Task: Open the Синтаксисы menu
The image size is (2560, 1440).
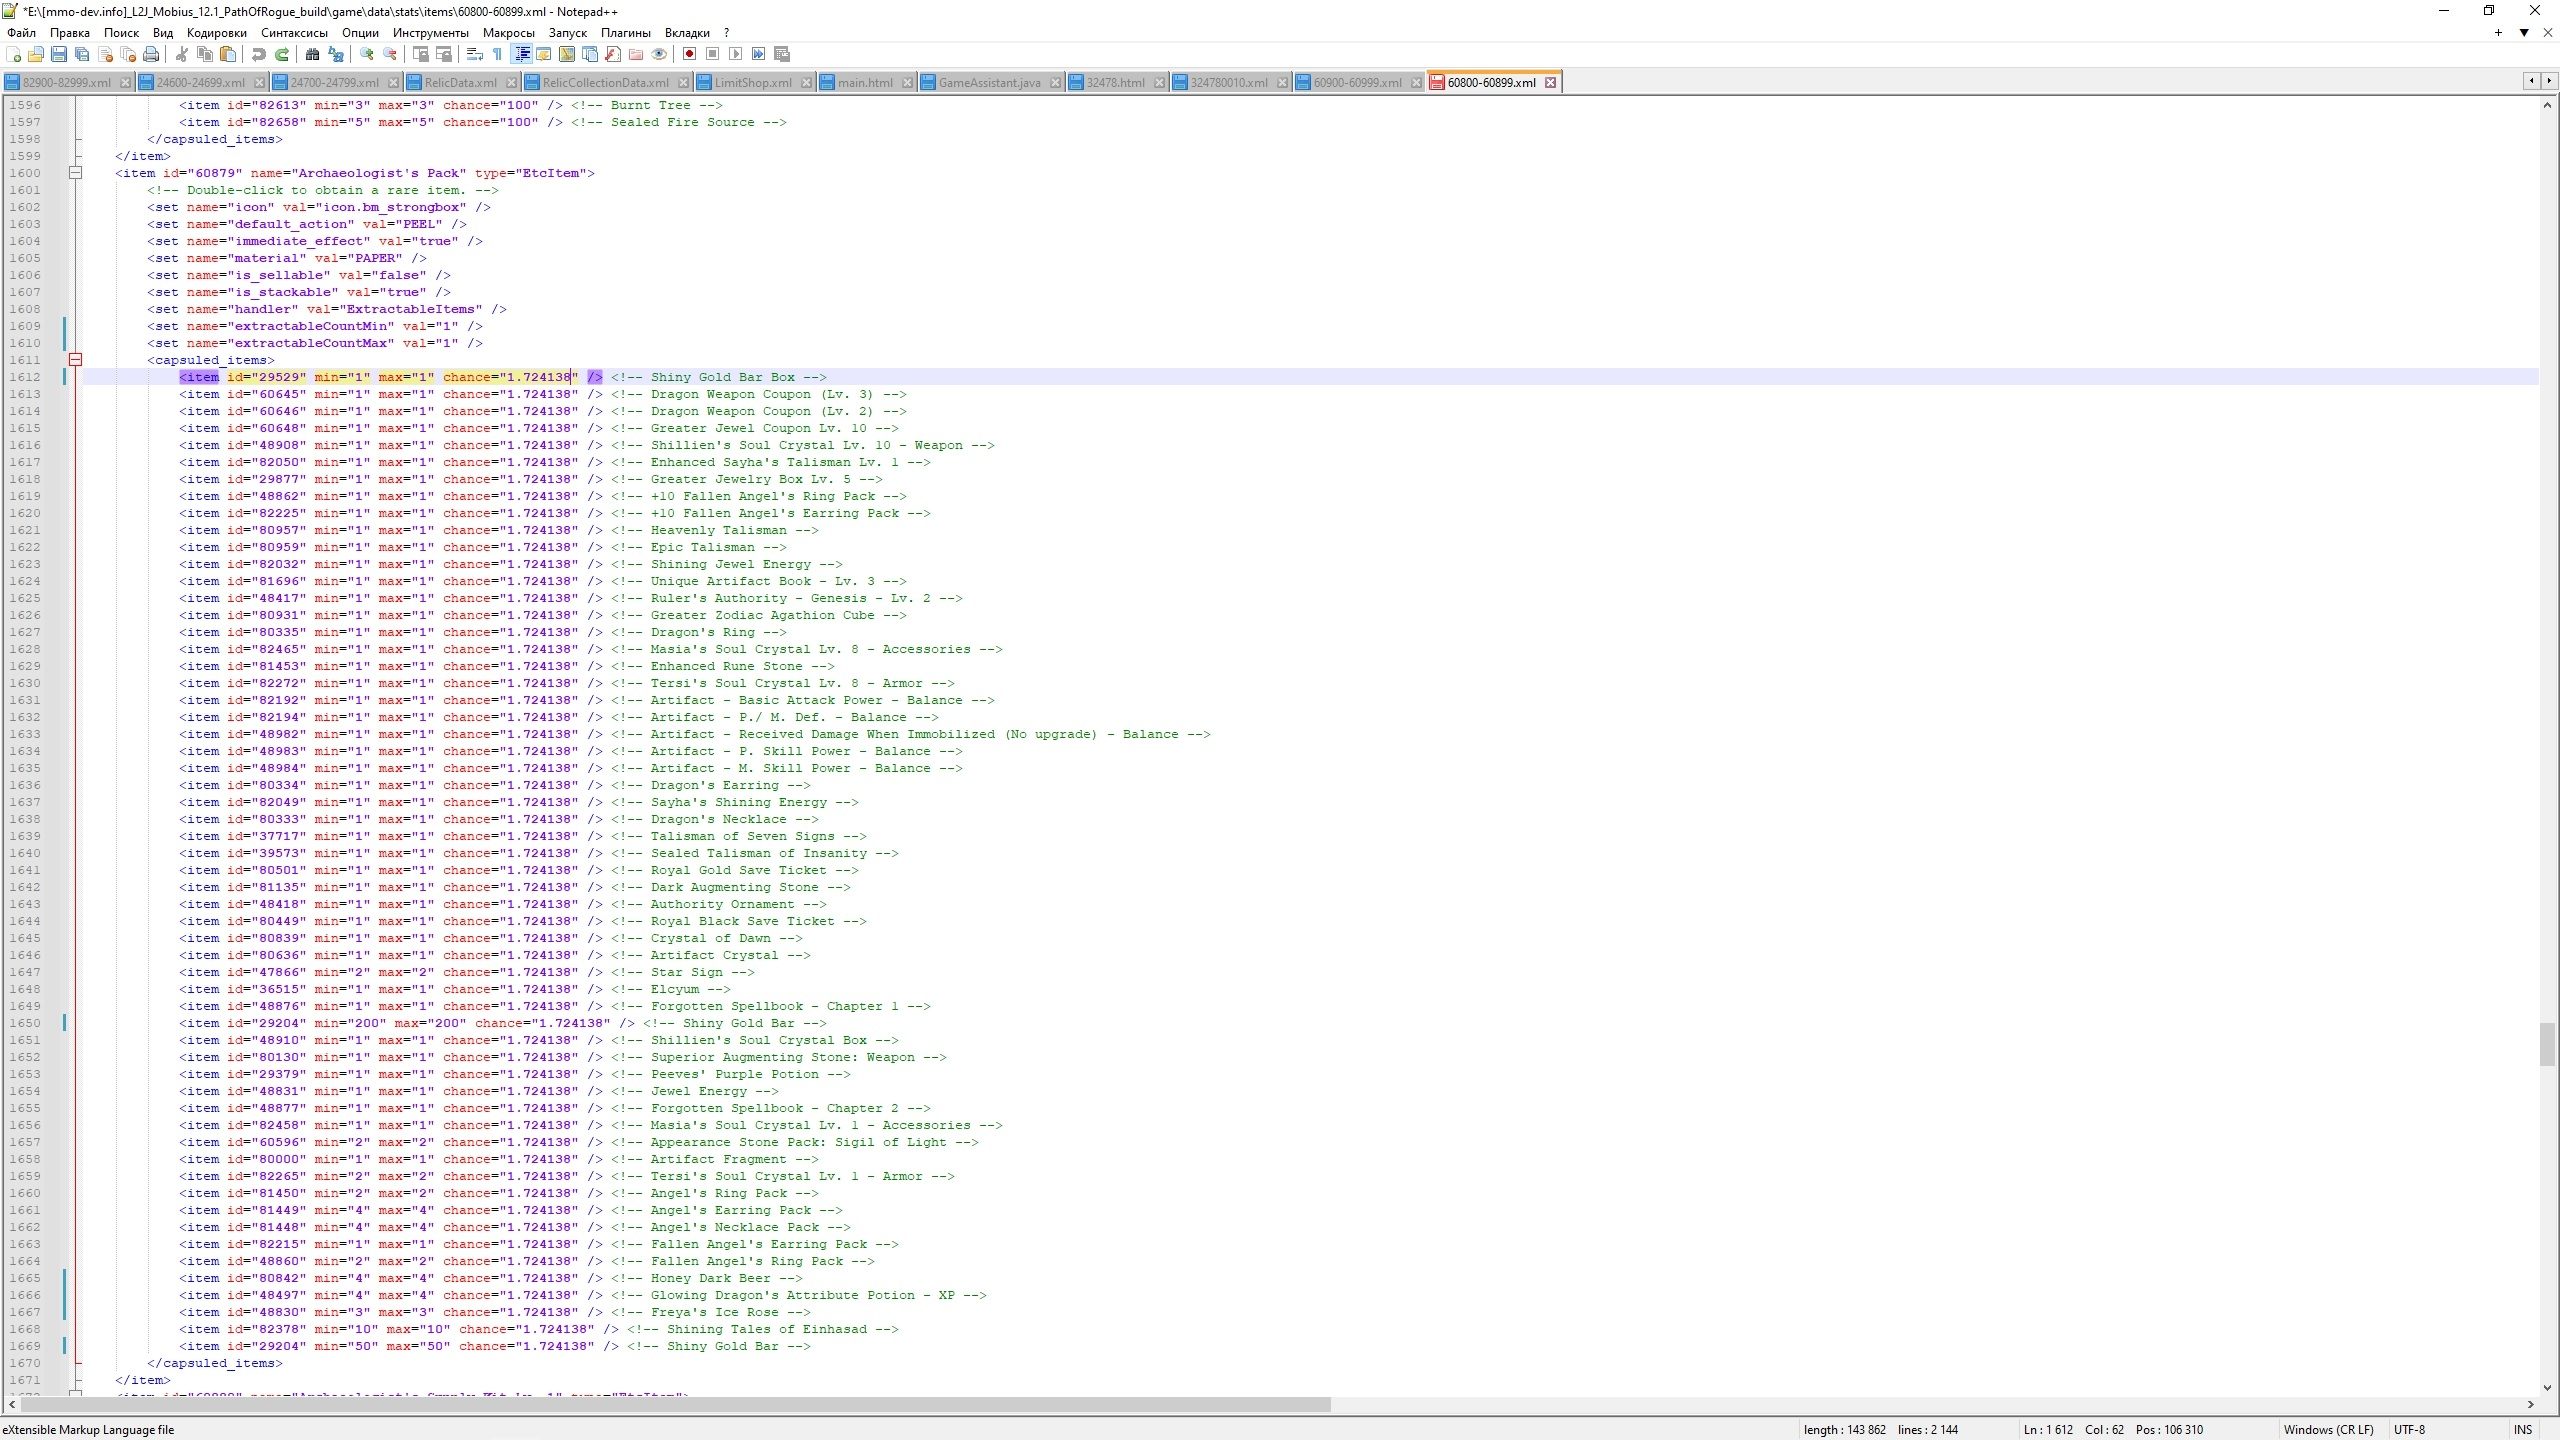Action: [294, 33]
